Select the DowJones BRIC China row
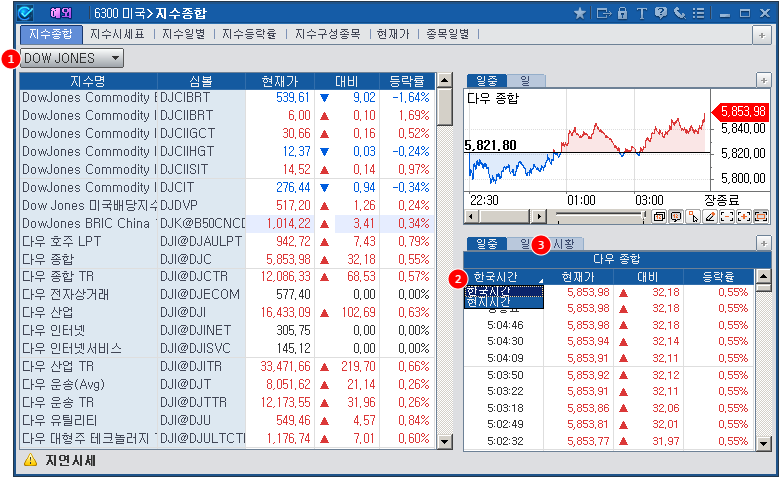This screenshot has width=780, height=478. pos(227,223)
